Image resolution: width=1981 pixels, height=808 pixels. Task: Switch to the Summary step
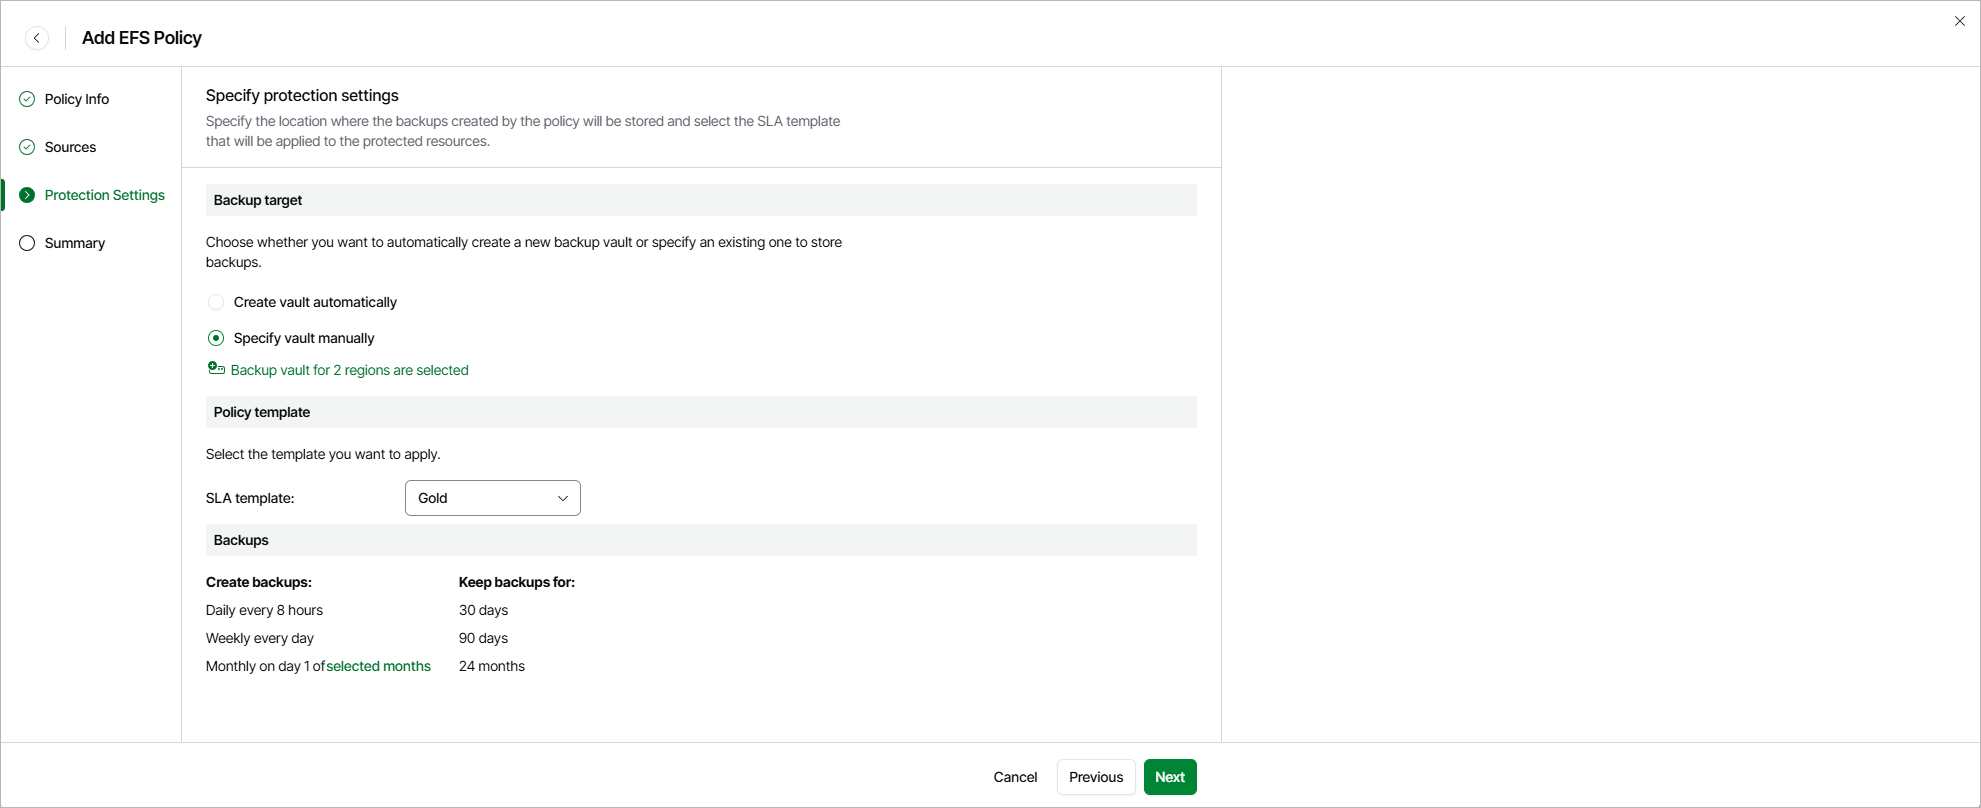75,243
